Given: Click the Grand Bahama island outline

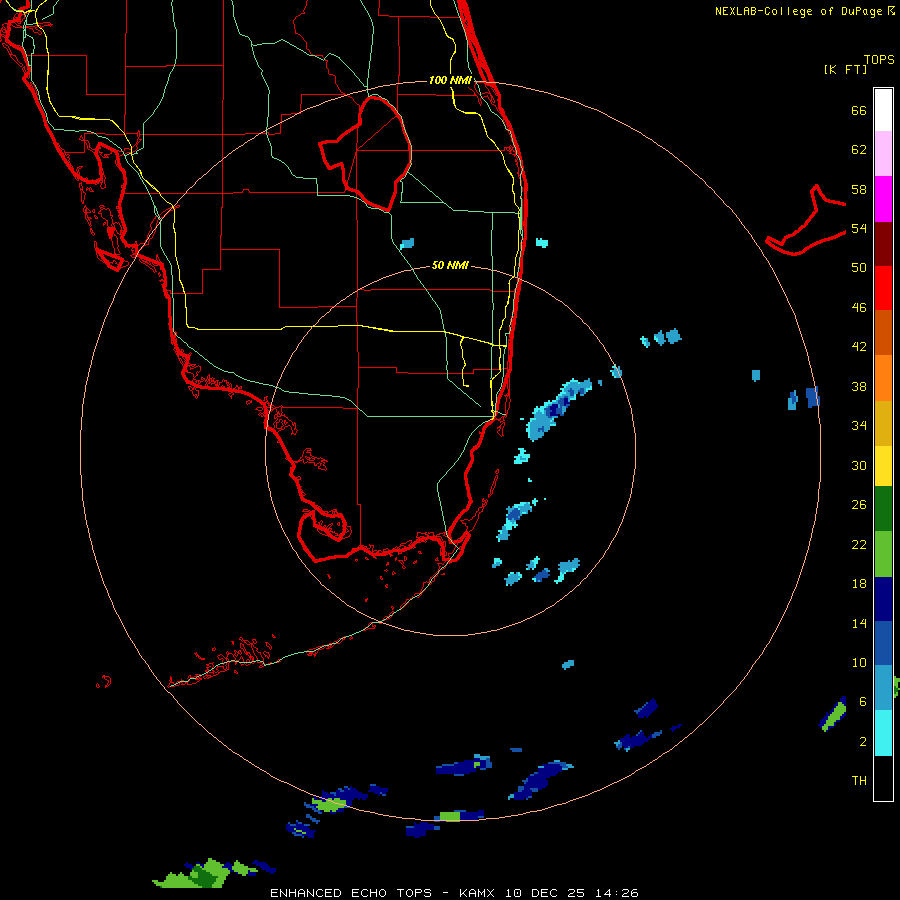Looking at the screenshot, I should point(806,220).
